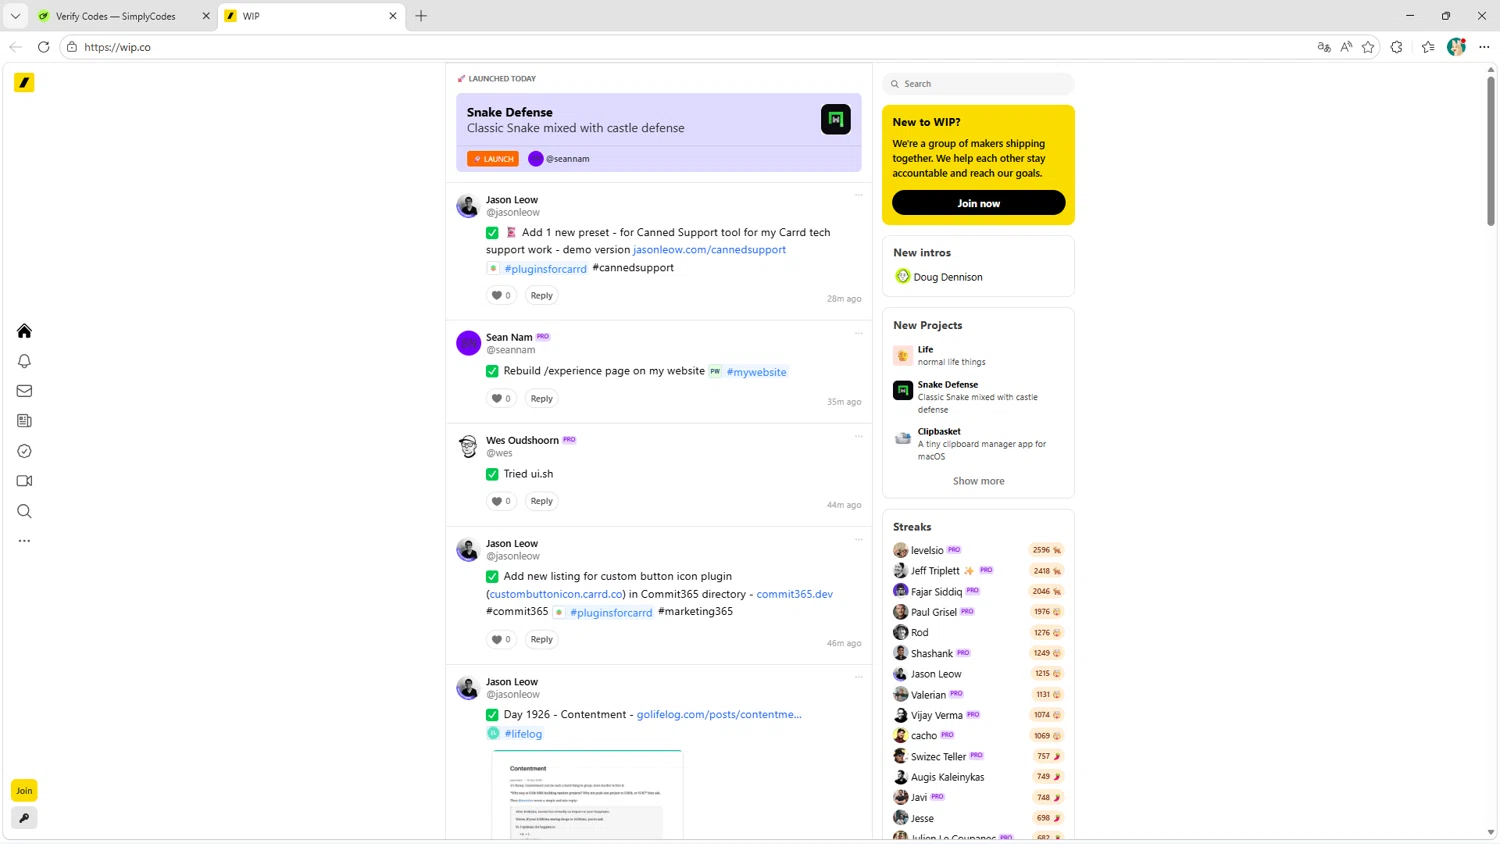The height and width of the screenshot is (844, 1500).
Task: Click the orange LAUNCH badge
Action: click(x=493, y=159)
